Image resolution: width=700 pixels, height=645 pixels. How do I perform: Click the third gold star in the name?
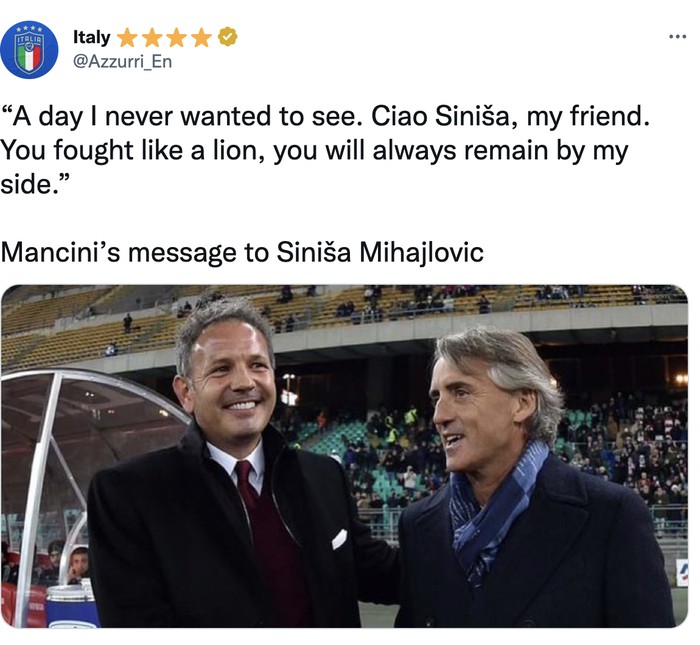click(177, 38)
